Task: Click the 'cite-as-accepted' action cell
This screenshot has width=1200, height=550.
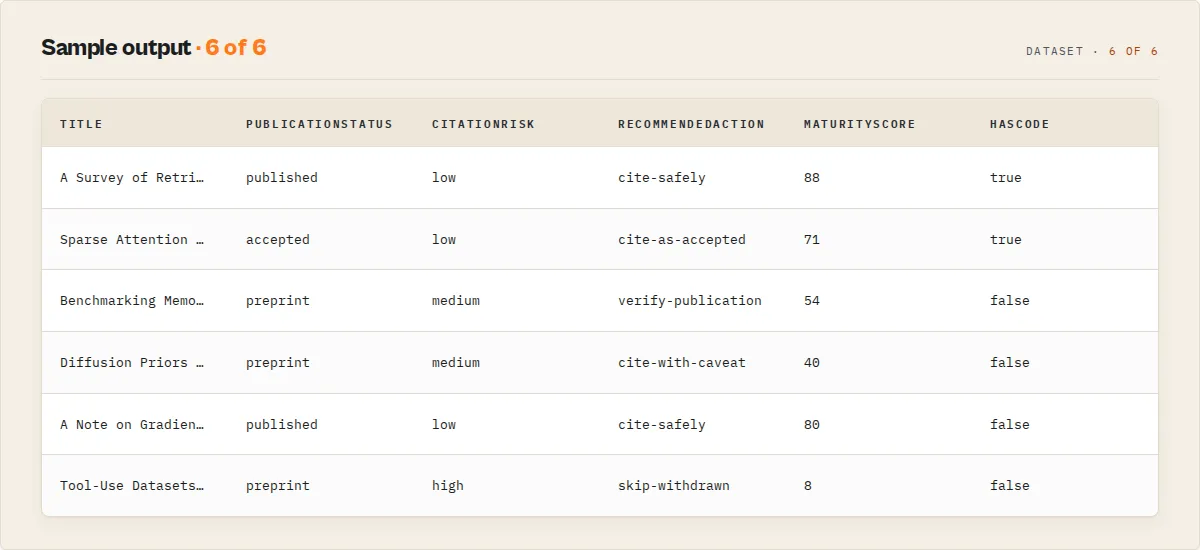Action: (x=682, y=240)
